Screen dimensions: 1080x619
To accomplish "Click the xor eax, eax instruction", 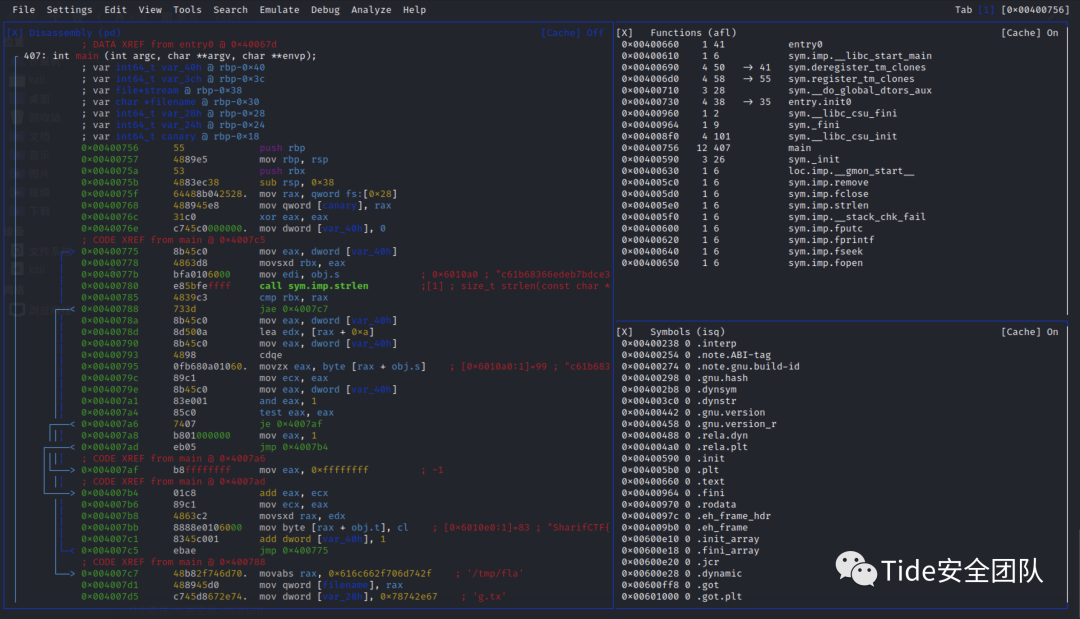I will pyautogui.click(x=293, y=217).
